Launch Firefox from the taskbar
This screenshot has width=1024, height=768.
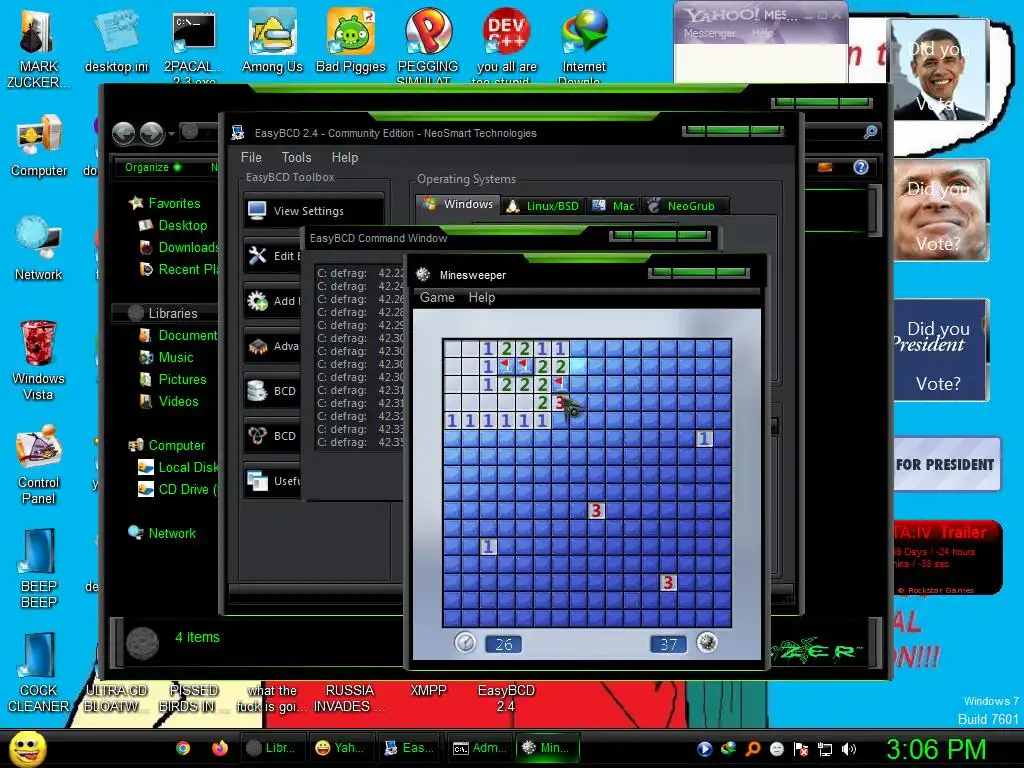point(220,748)
